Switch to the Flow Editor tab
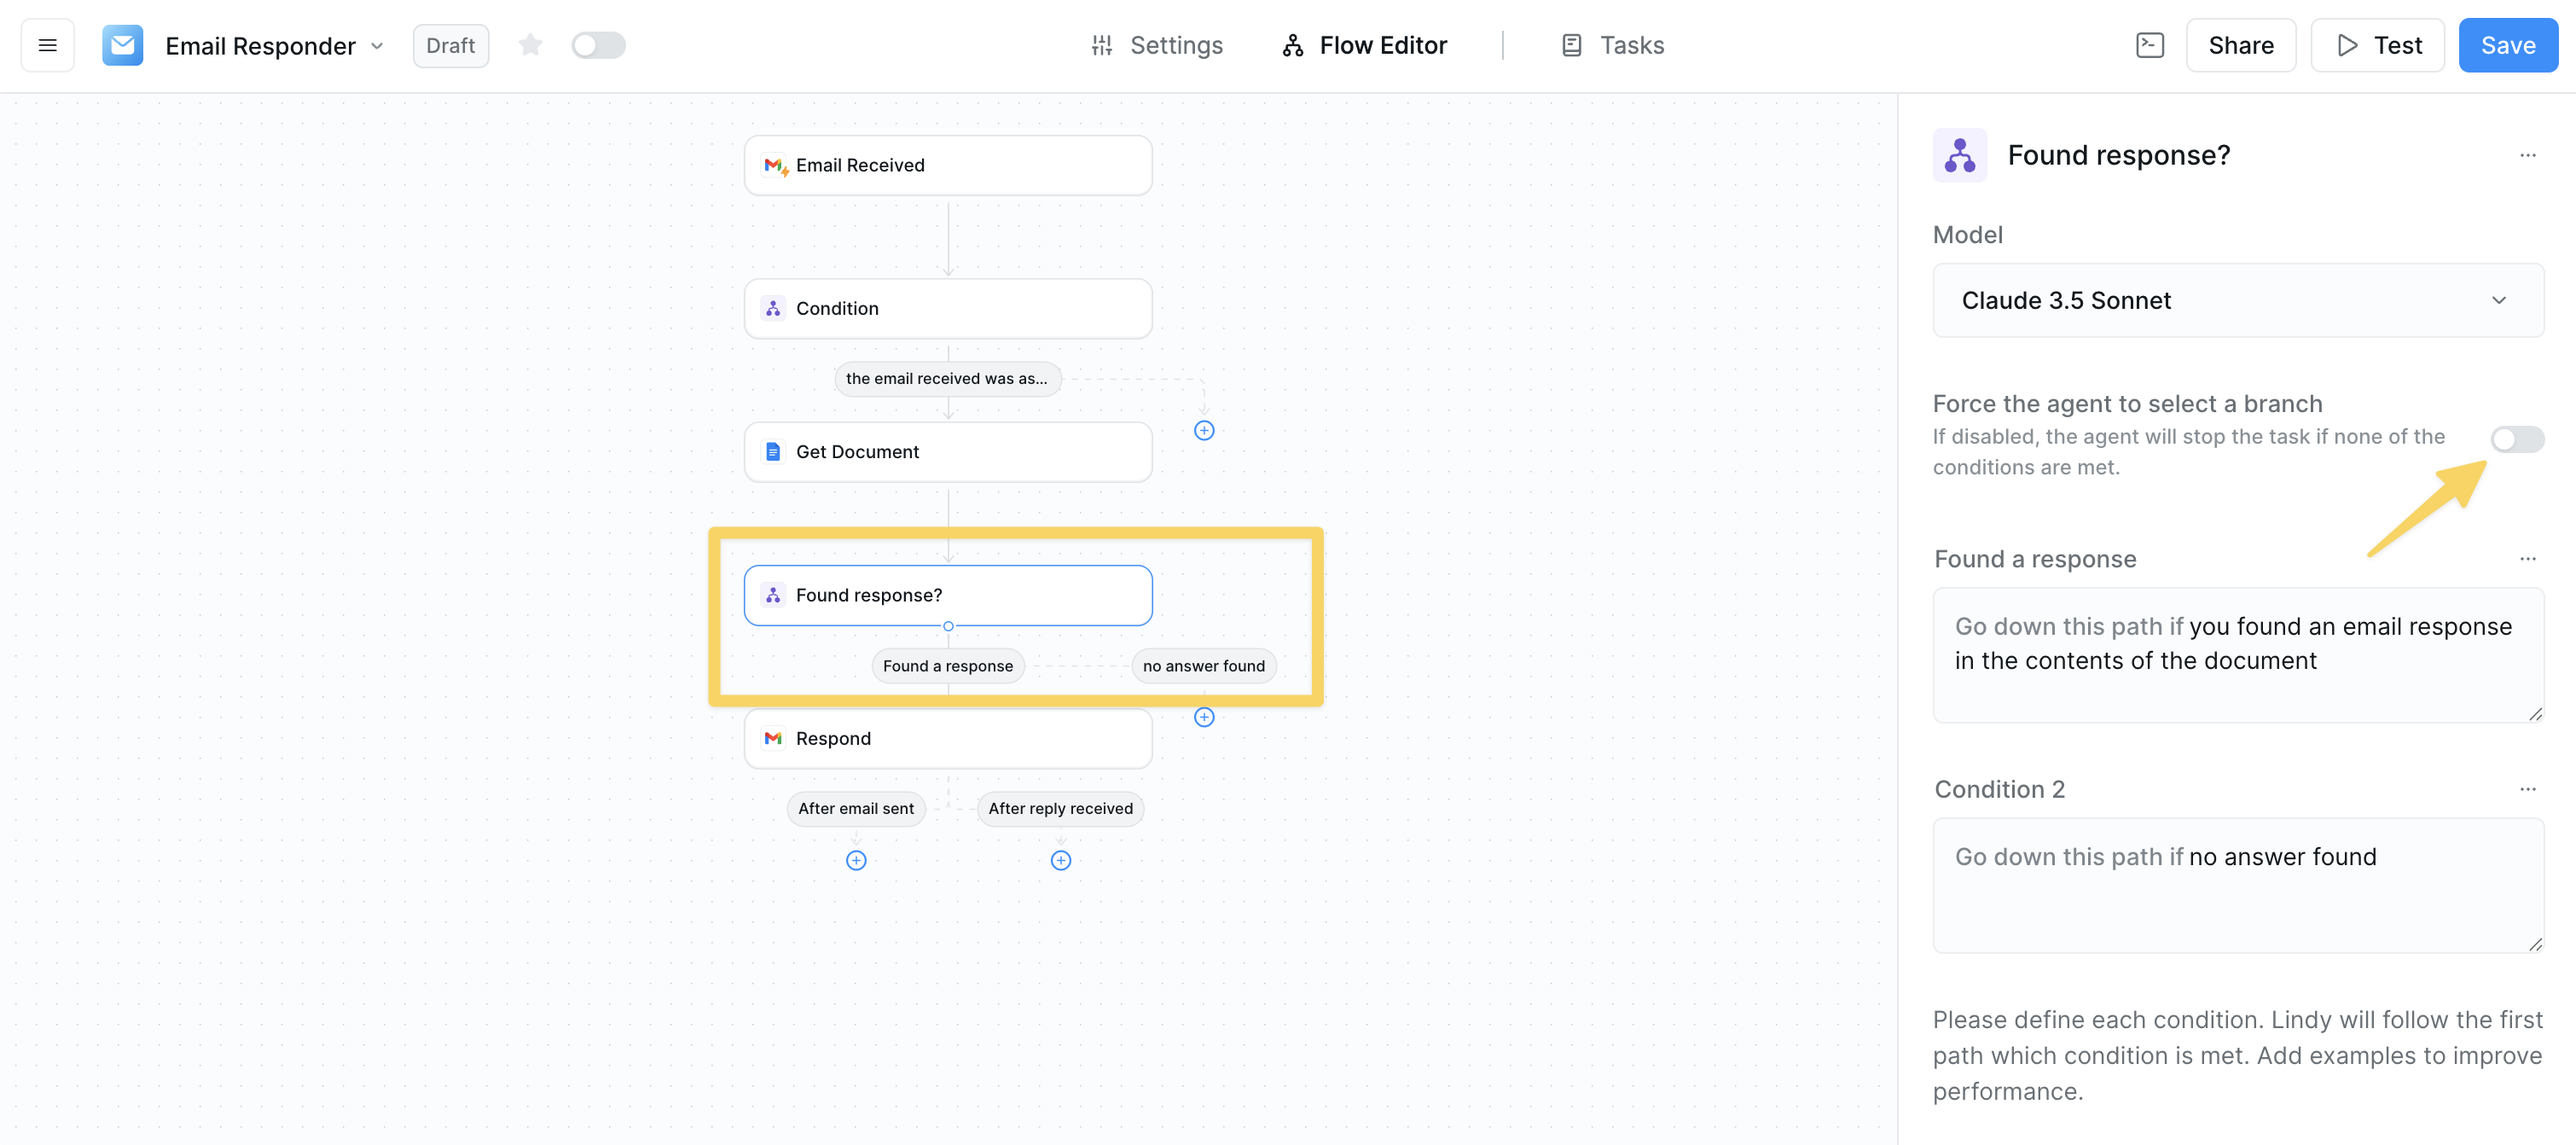2576x1145 pixels. tap(1363, 45)
